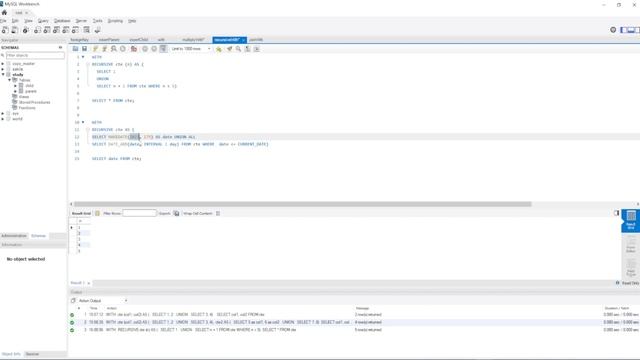Expand the first schema above sakila in tree
Viewport: 640px width, 360px height.
click(x=3, y=64)
